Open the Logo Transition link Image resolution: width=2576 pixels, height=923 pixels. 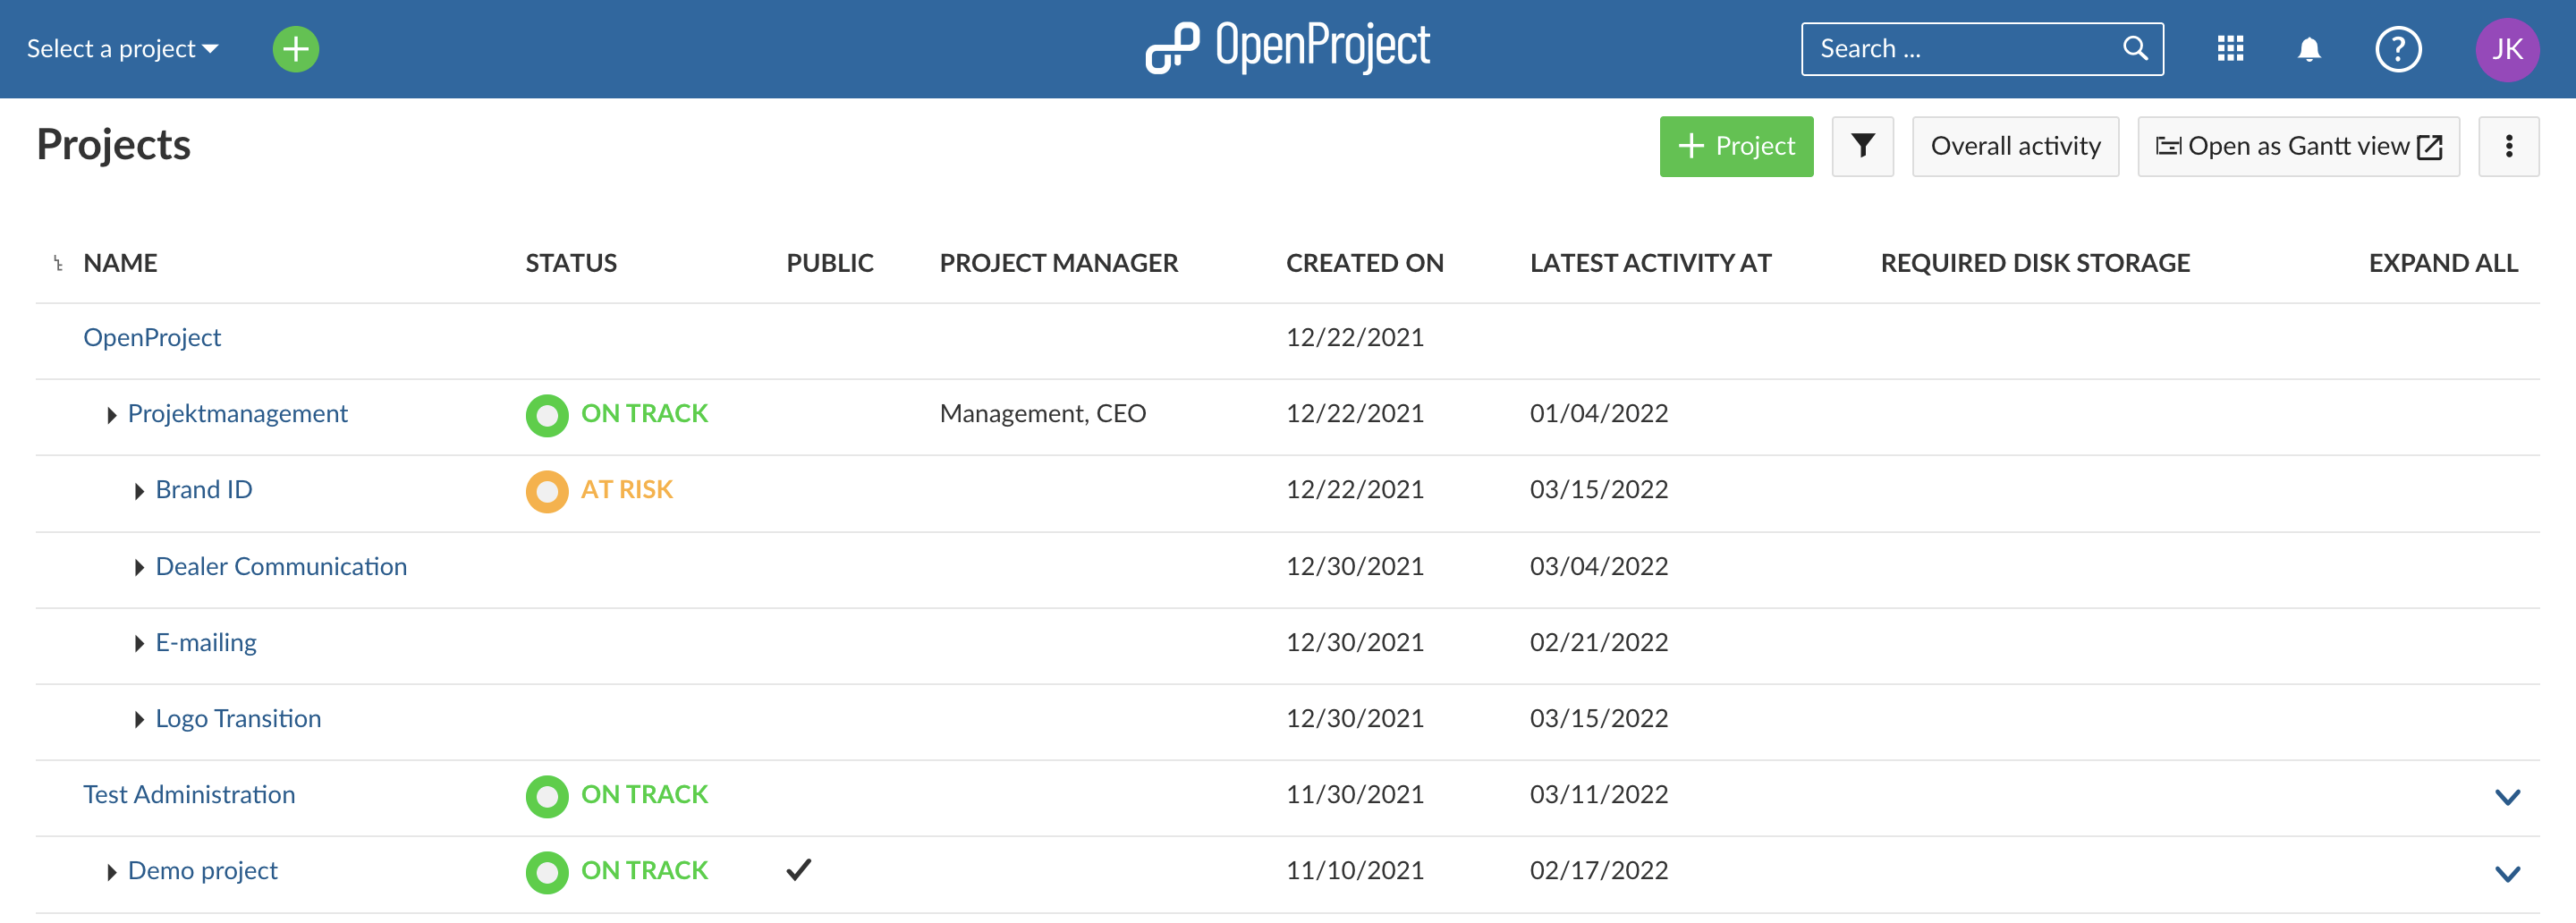(238, 718)
